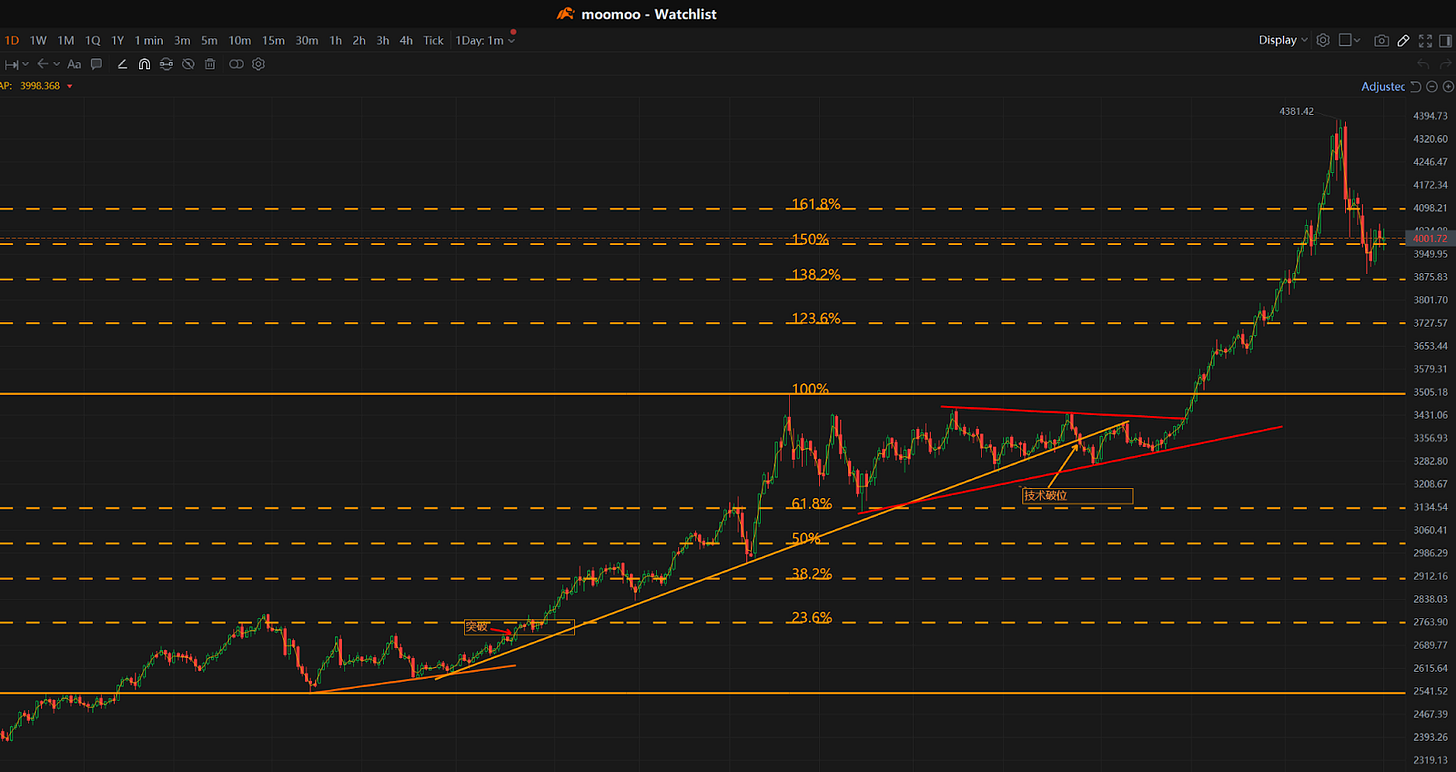The image size is (1456, 772).
Task: Open drawing tool settings gear
Action: [x=258, y=64]
